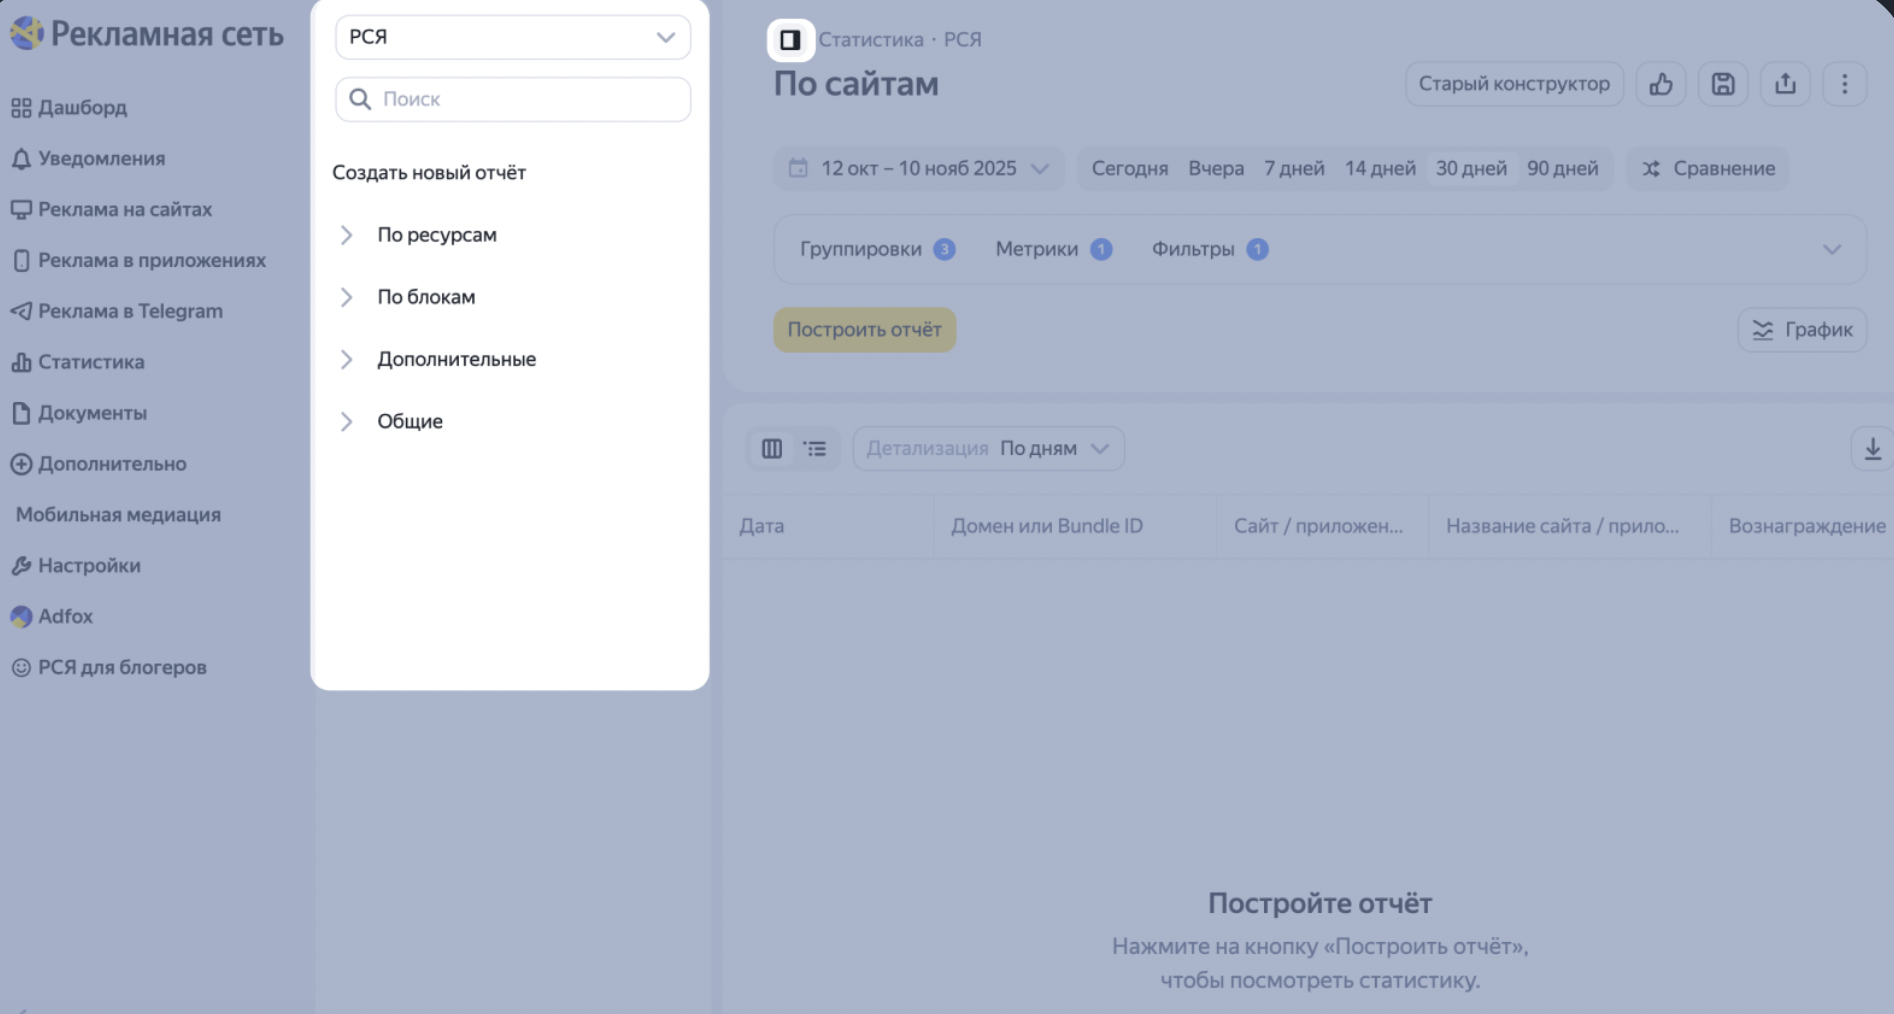Click the Построить отчёт button
The image size is (1894, 1014).
pos(864,330)
